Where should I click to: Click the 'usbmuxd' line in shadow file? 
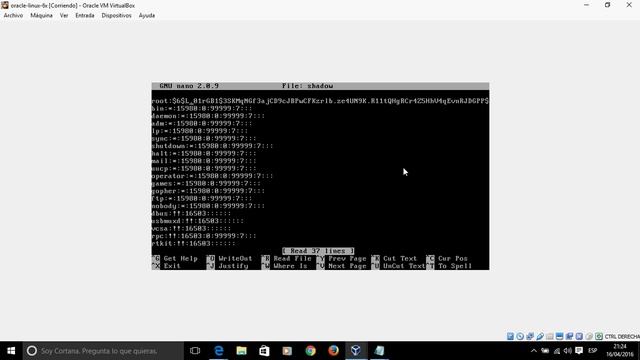pyautogui.click(x=198, y=221)
